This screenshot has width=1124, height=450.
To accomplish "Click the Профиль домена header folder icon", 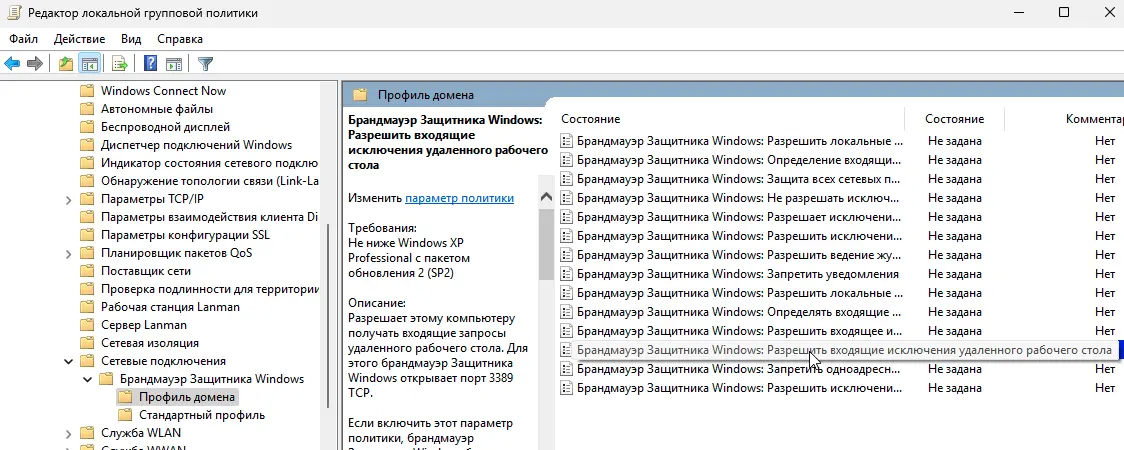I will (x=360, y=95).
